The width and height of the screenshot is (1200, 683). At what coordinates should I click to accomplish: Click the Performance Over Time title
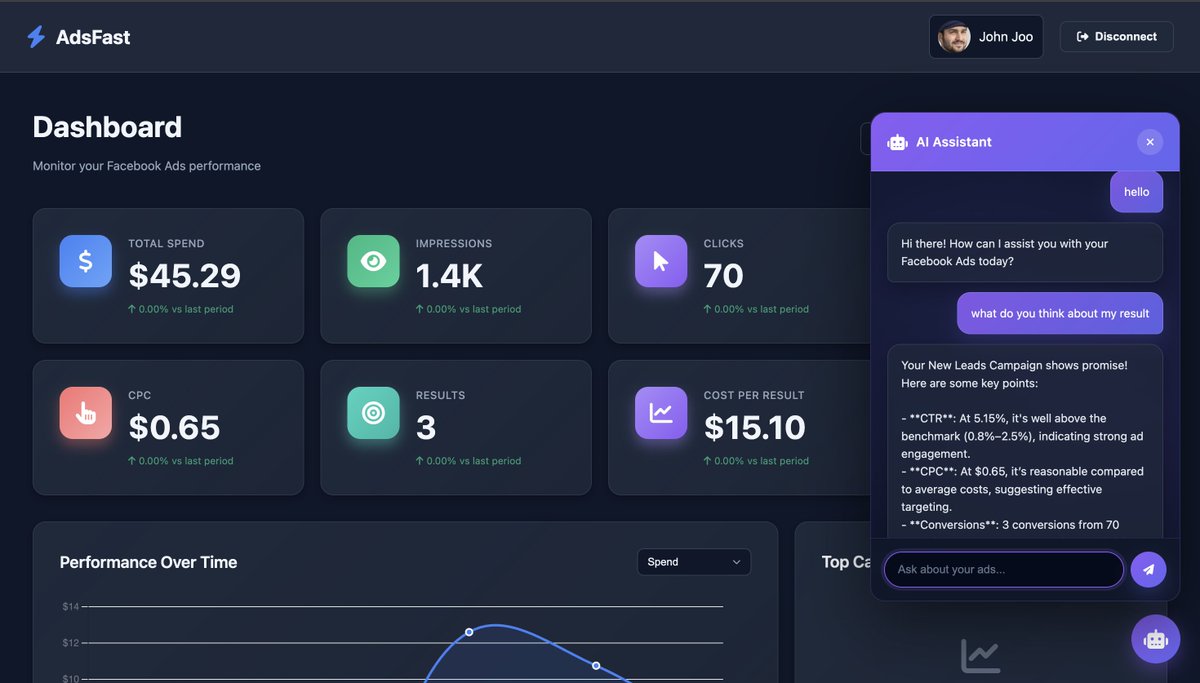149,562
